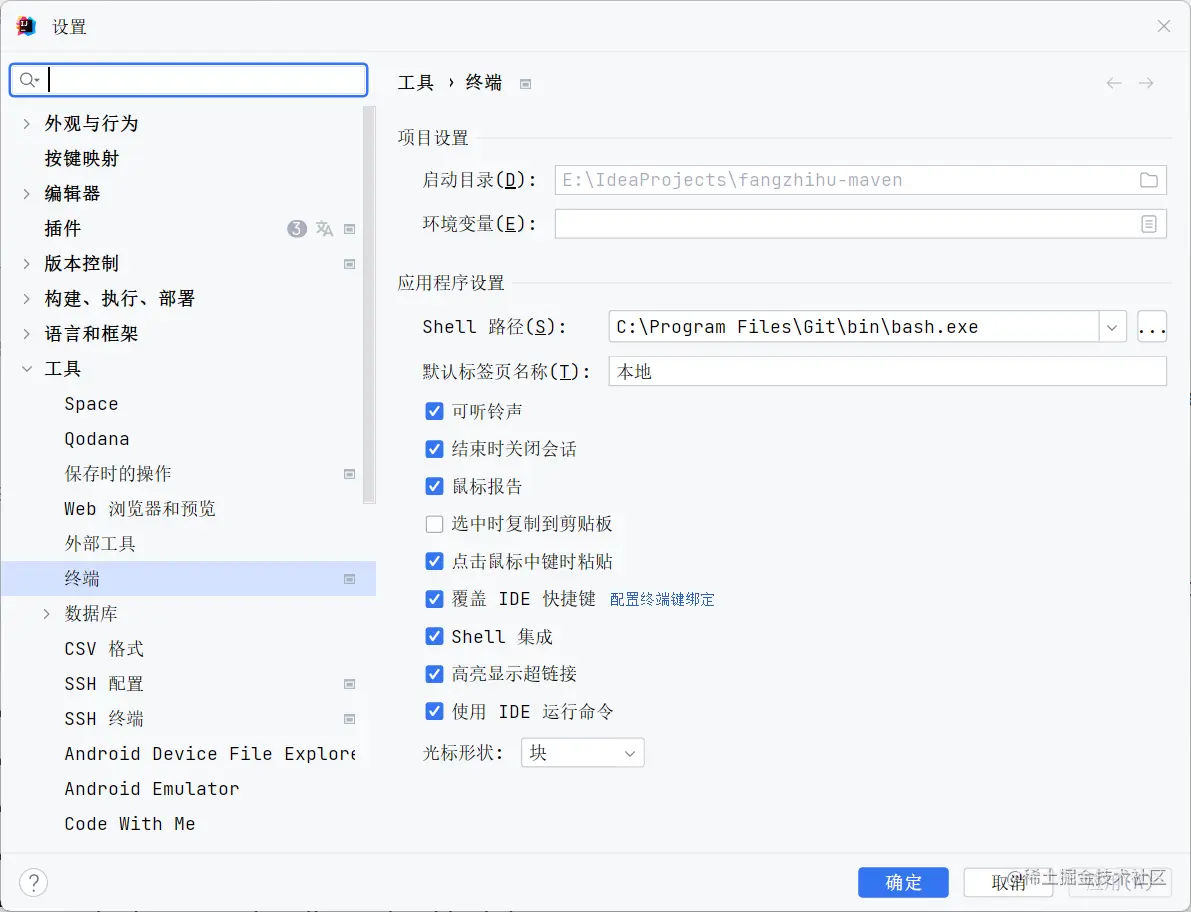Screen dimensions: 1191x912
Task: Expand 版本控制 tree node
Action: click(x=27, y=264)
